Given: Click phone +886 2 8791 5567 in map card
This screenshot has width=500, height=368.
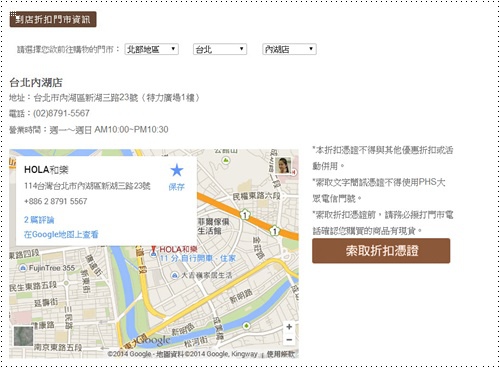Looking at the screenshot, I should click(56, 201).
